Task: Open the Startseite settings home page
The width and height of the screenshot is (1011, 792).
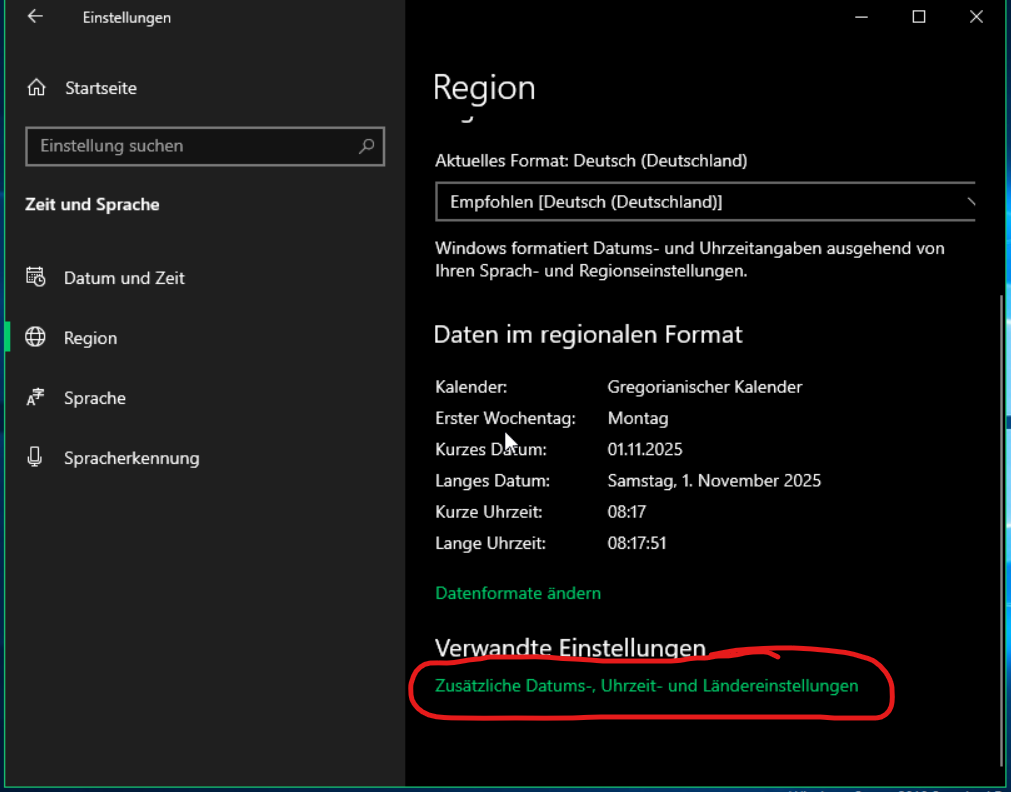Action: pos(100,88)
